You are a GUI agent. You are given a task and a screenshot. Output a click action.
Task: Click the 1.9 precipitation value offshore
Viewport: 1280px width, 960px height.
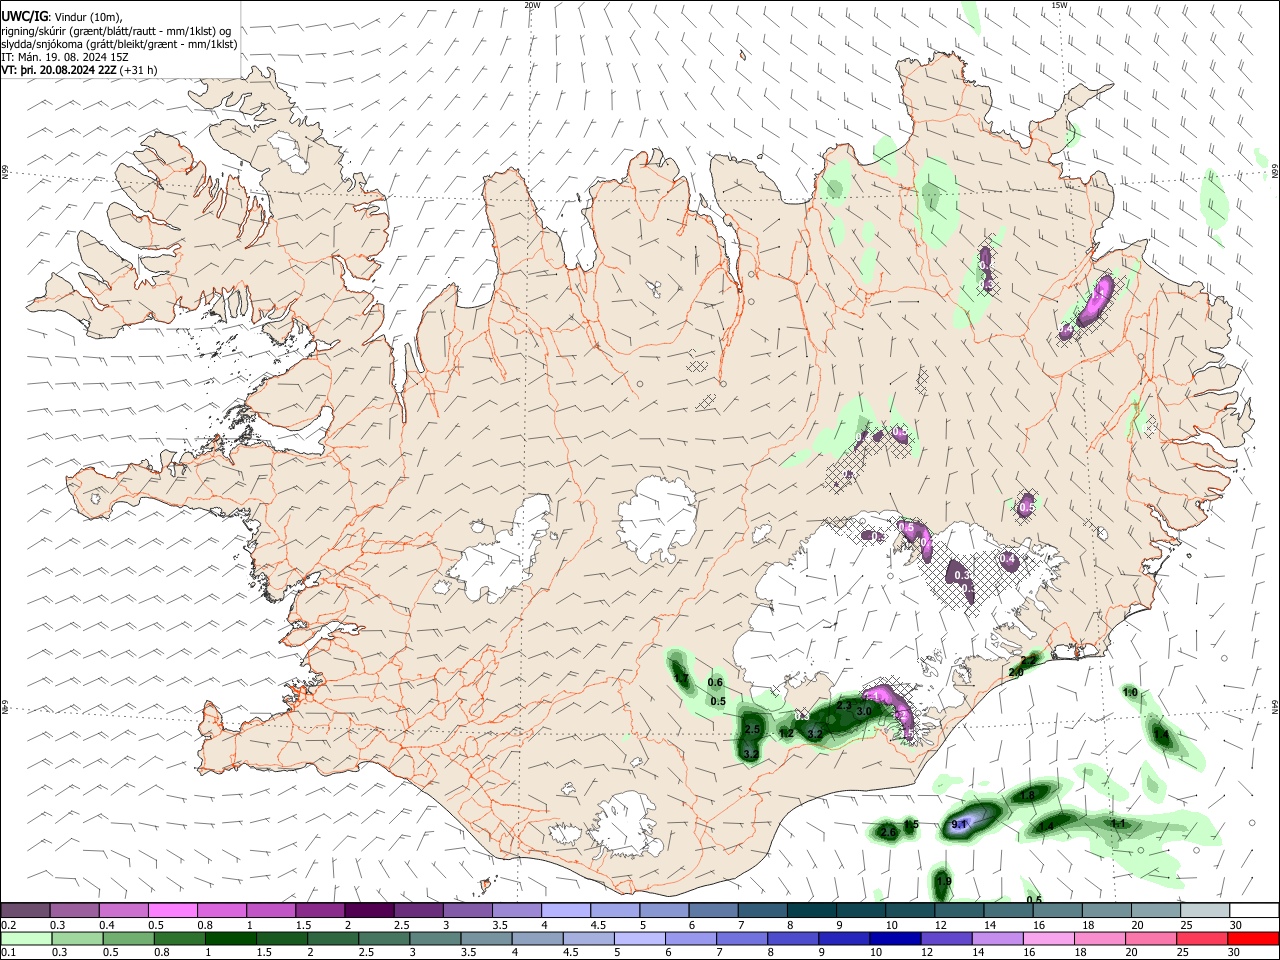(943, 881)
